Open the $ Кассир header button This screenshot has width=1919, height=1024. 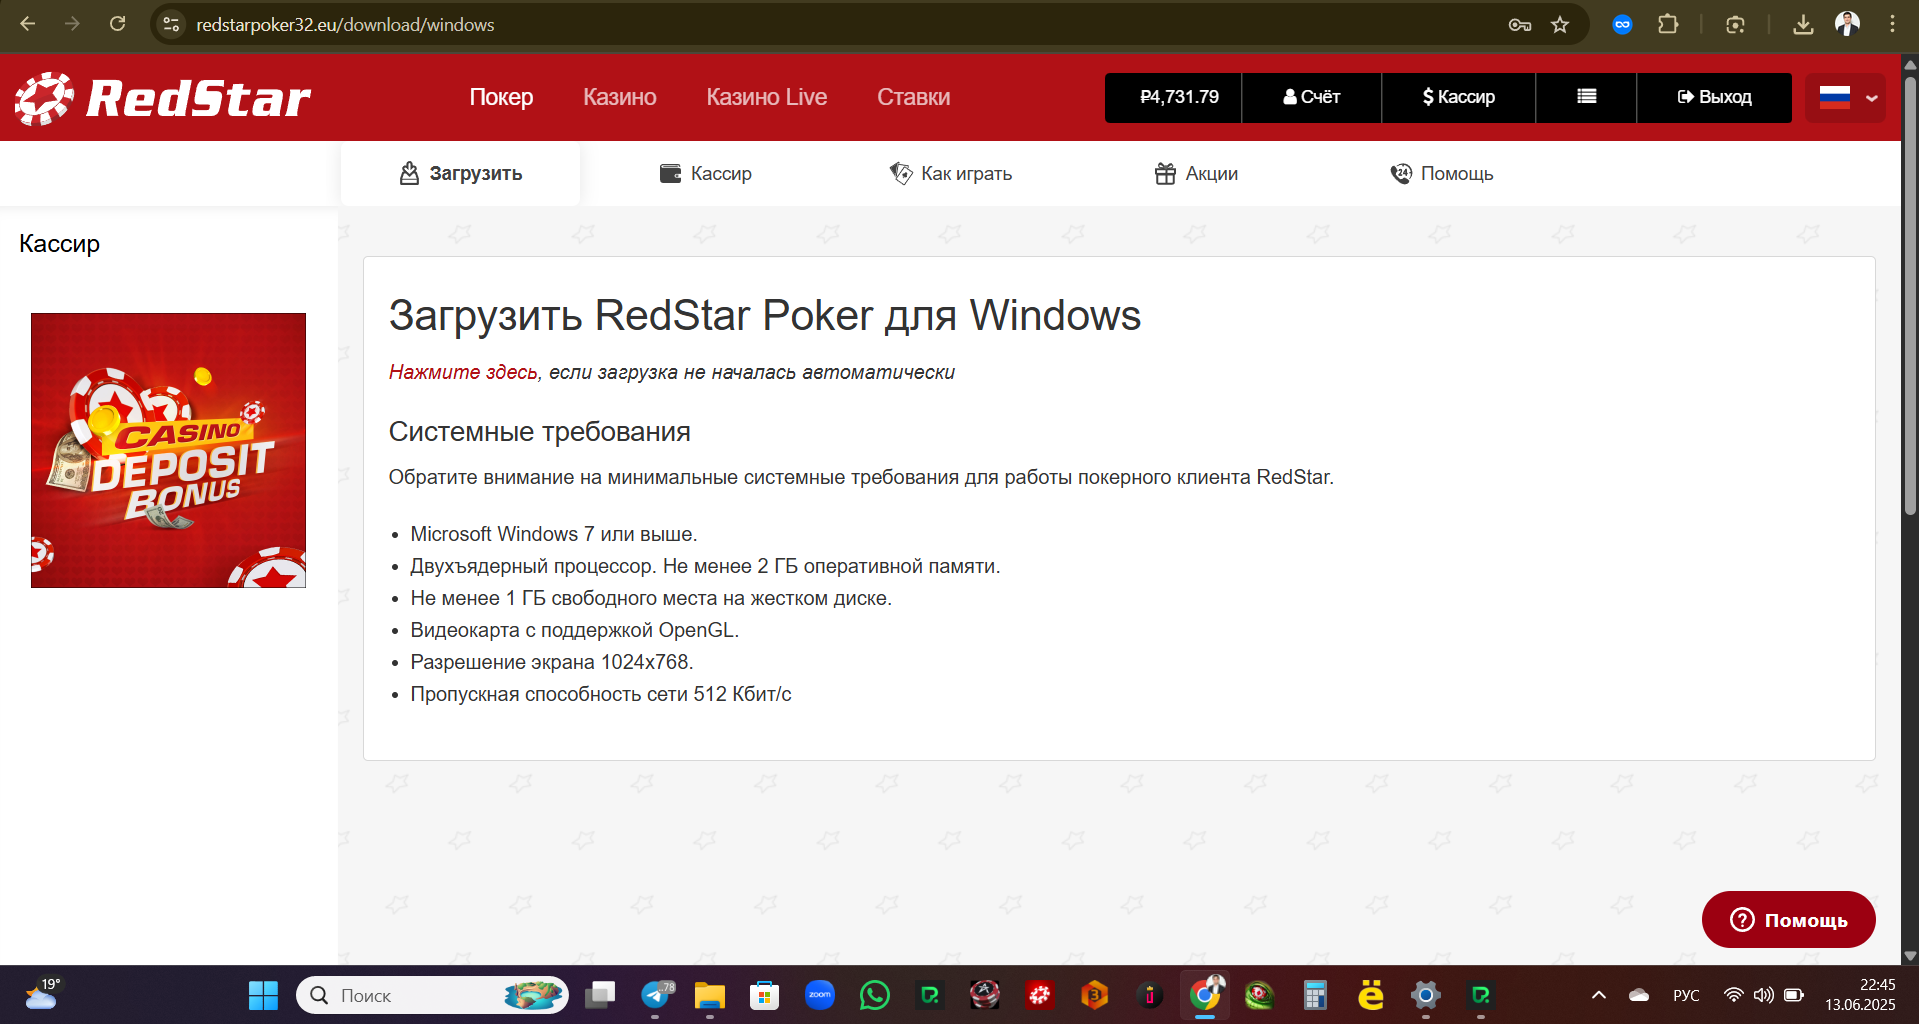pyautogui.click(x=1458, y=97)
